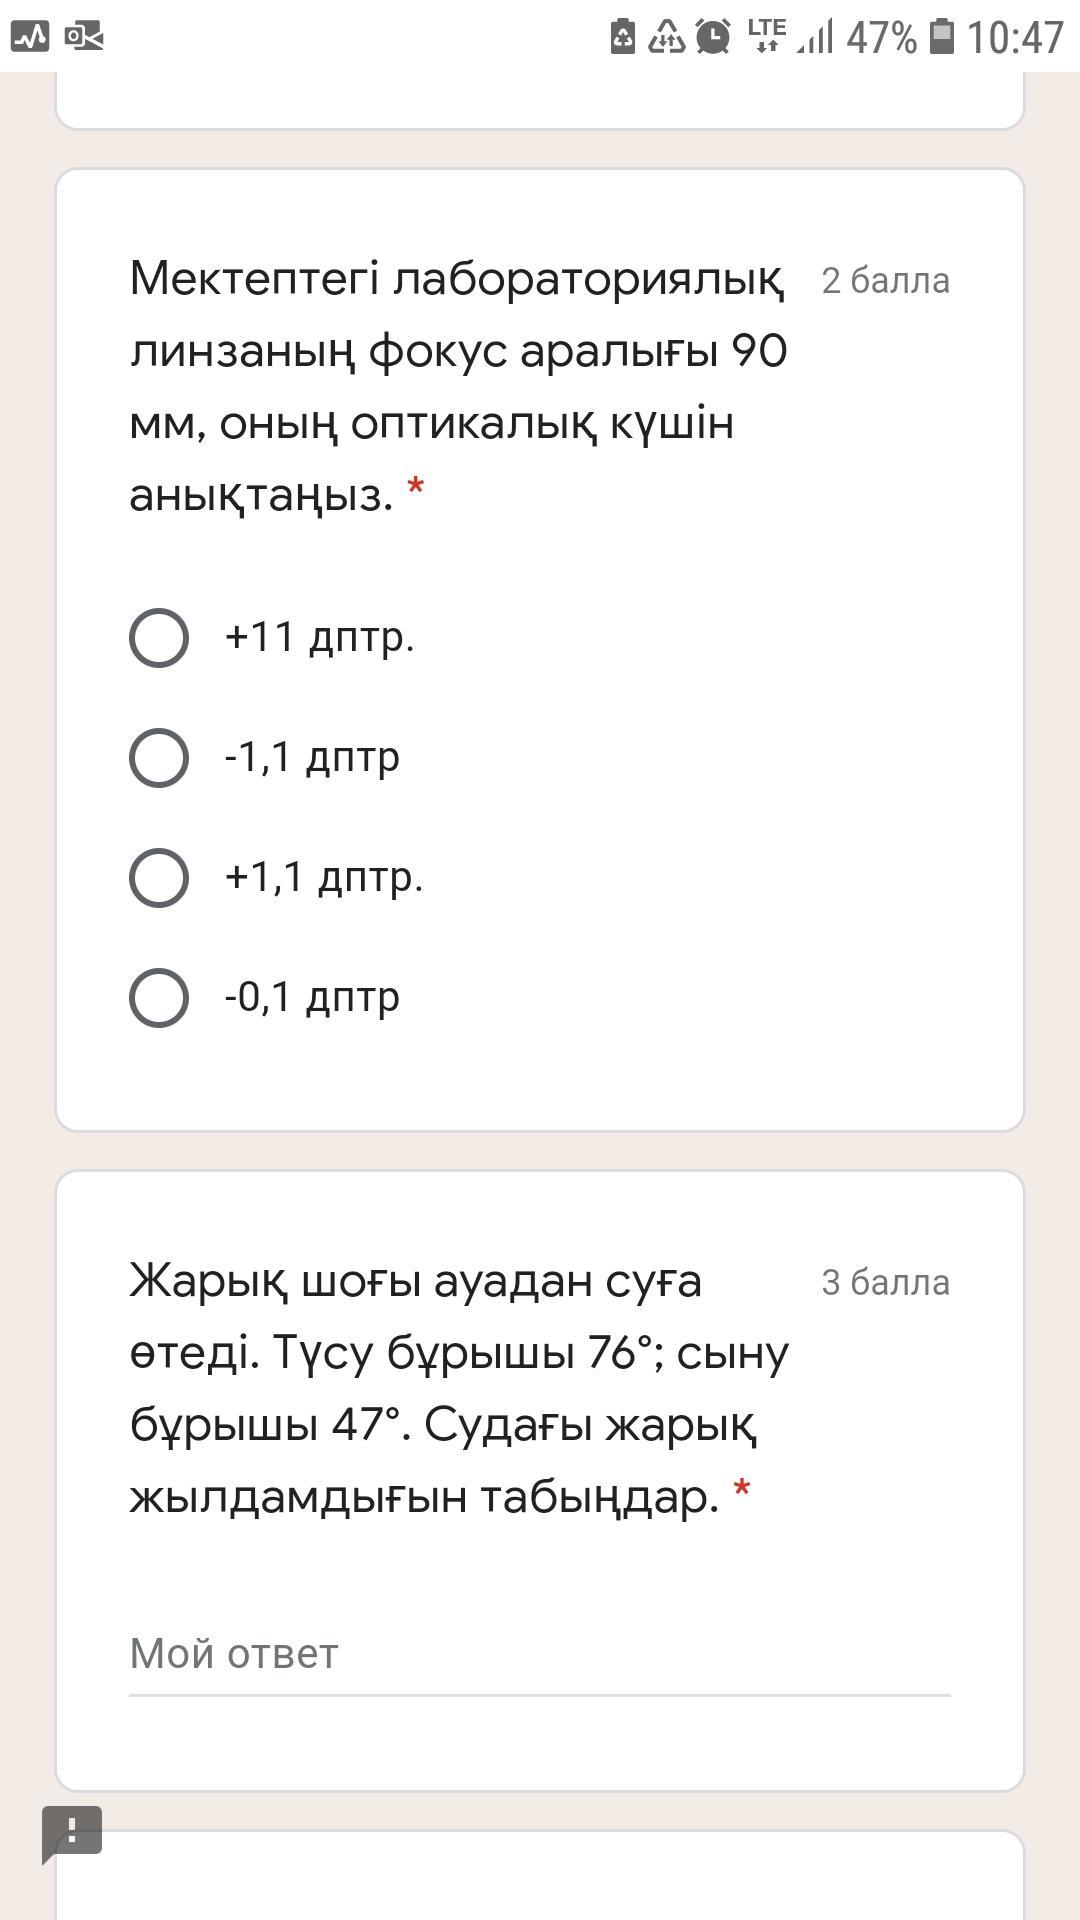Tap the LTE network indicator
The image size is (1080, 1920).
pos(767,35)
